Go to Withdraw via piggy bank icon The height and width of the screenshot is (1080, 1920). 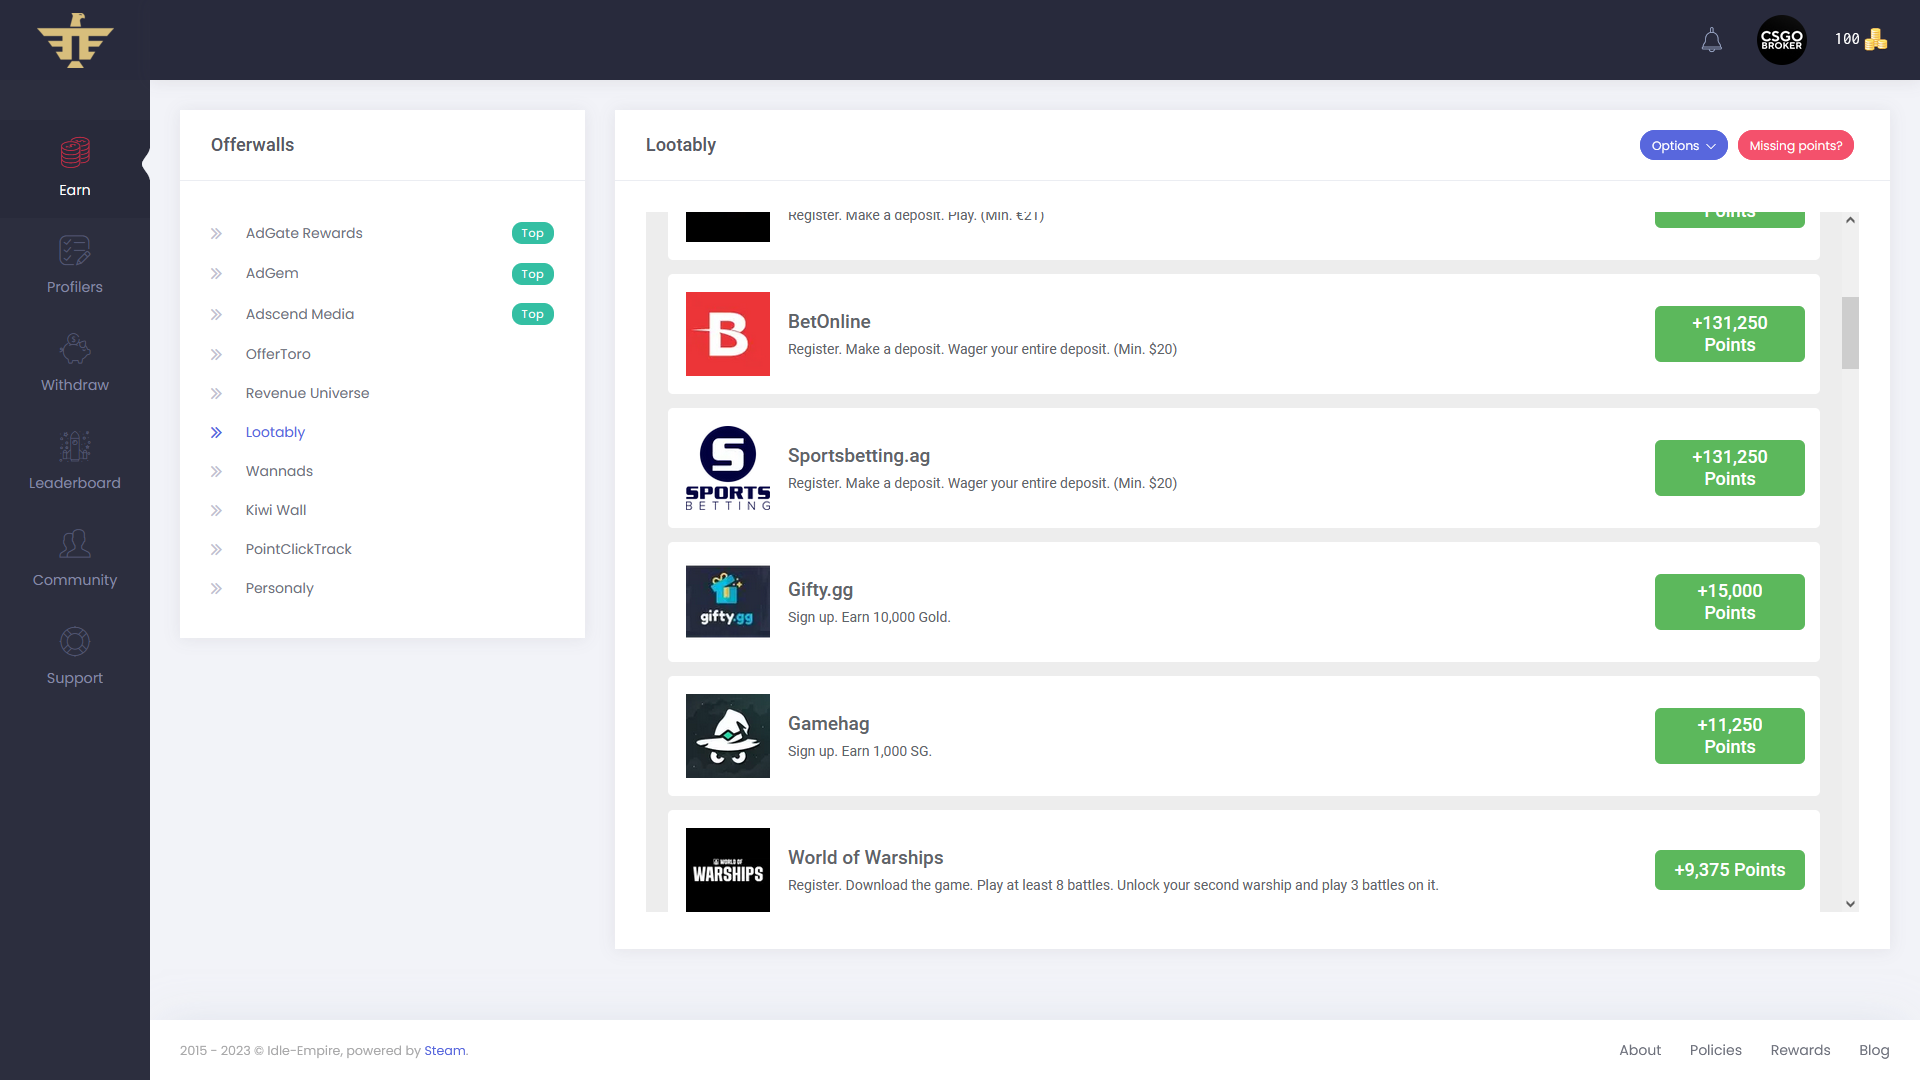pos(75,349)
